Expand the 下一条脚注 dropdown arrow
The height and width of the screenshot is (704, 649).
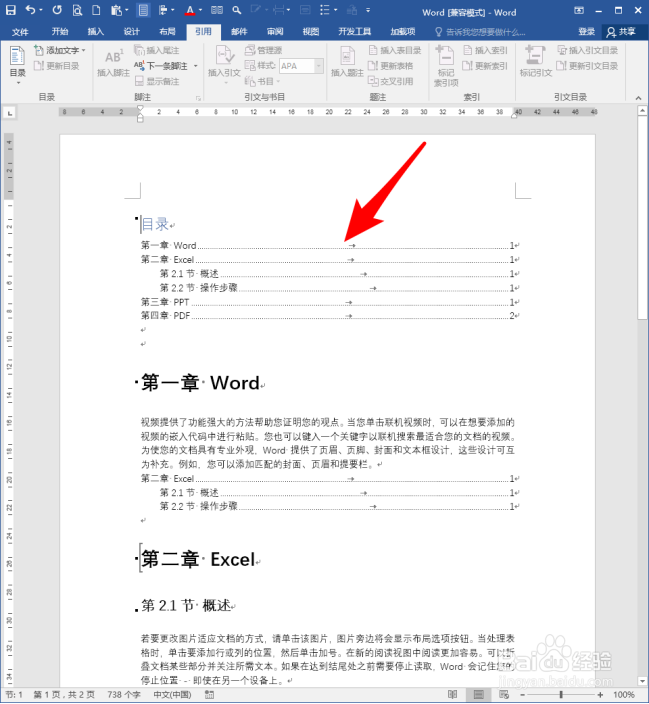[x=196, y=66]
